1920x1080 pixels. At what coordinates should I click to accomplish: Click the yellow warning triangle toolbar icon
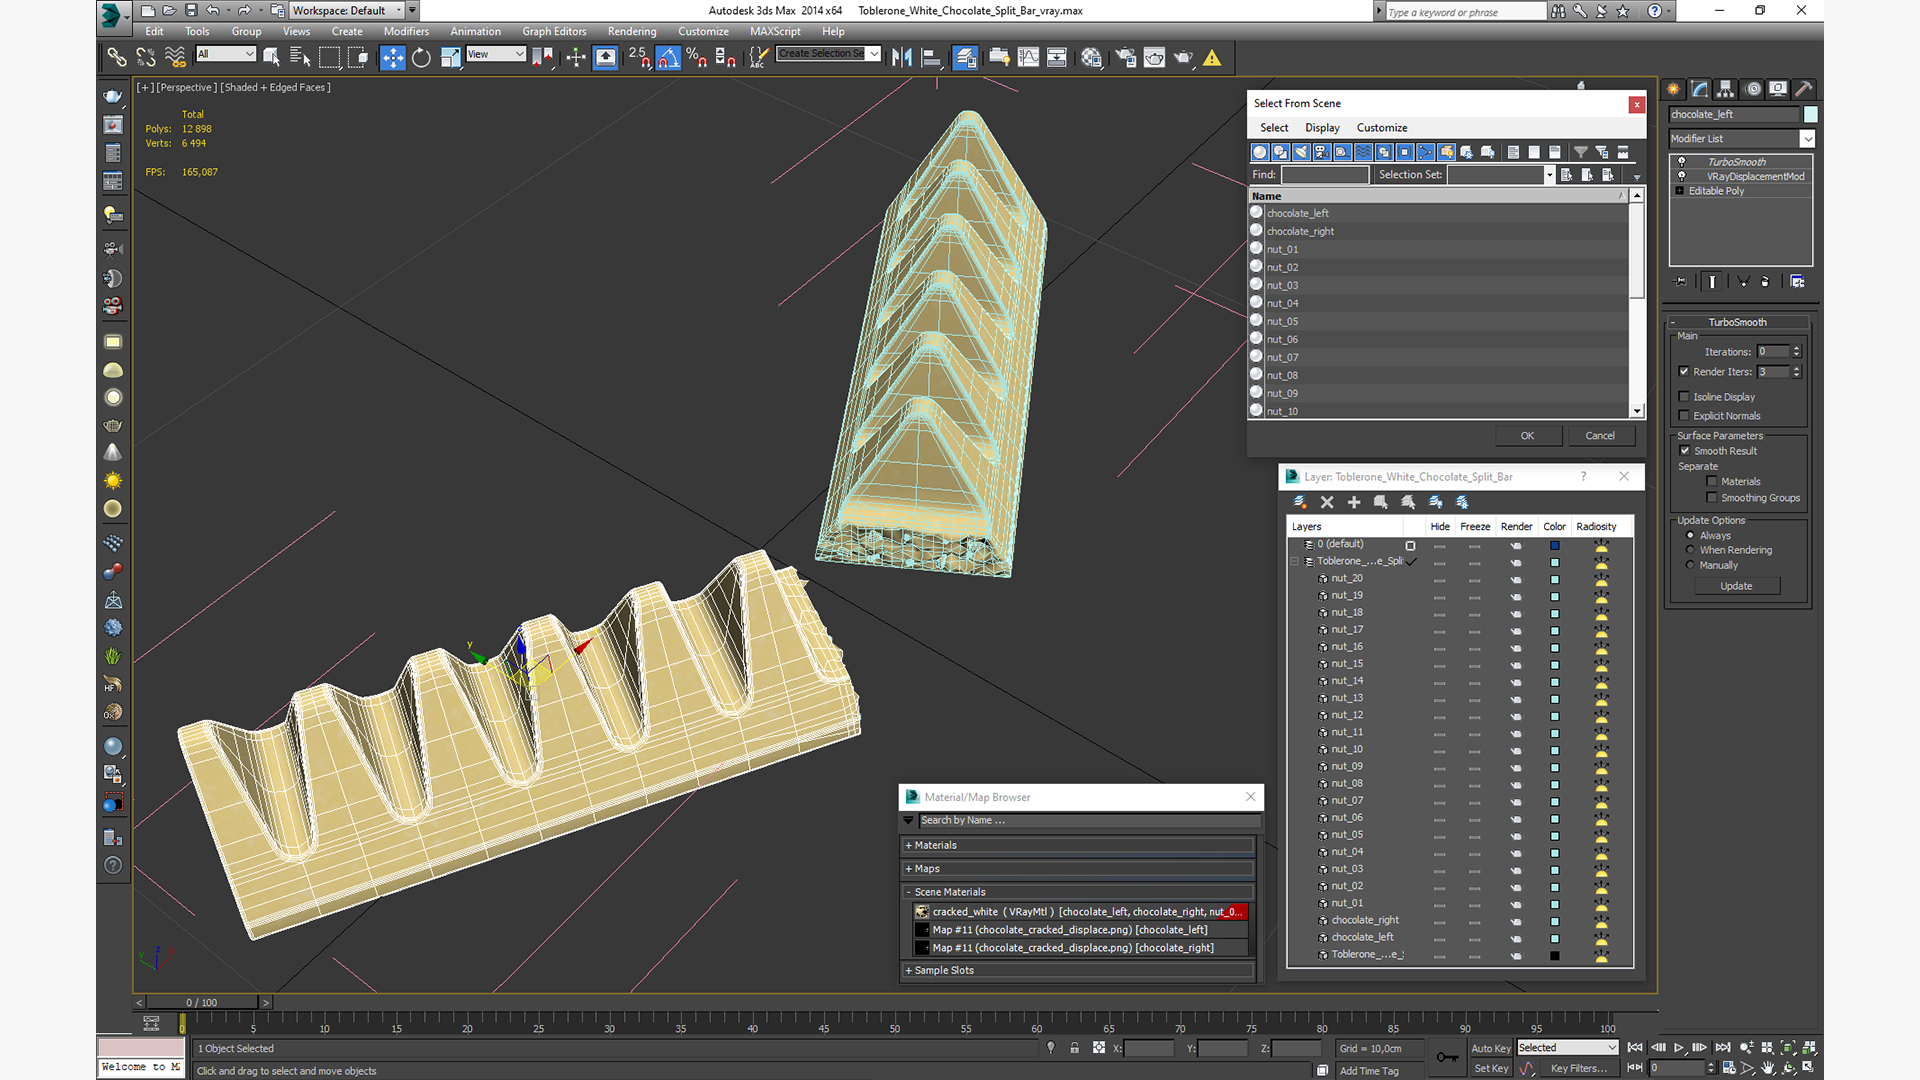[1212, 58]
